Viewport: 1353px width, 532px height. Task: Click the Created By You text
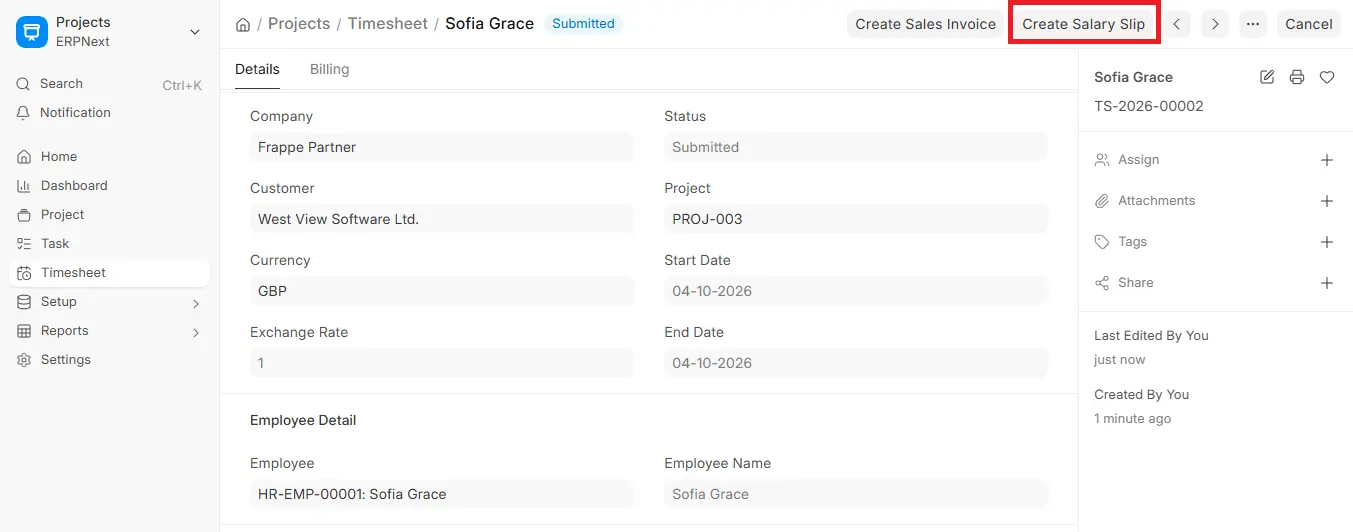tap(1141, 395)
